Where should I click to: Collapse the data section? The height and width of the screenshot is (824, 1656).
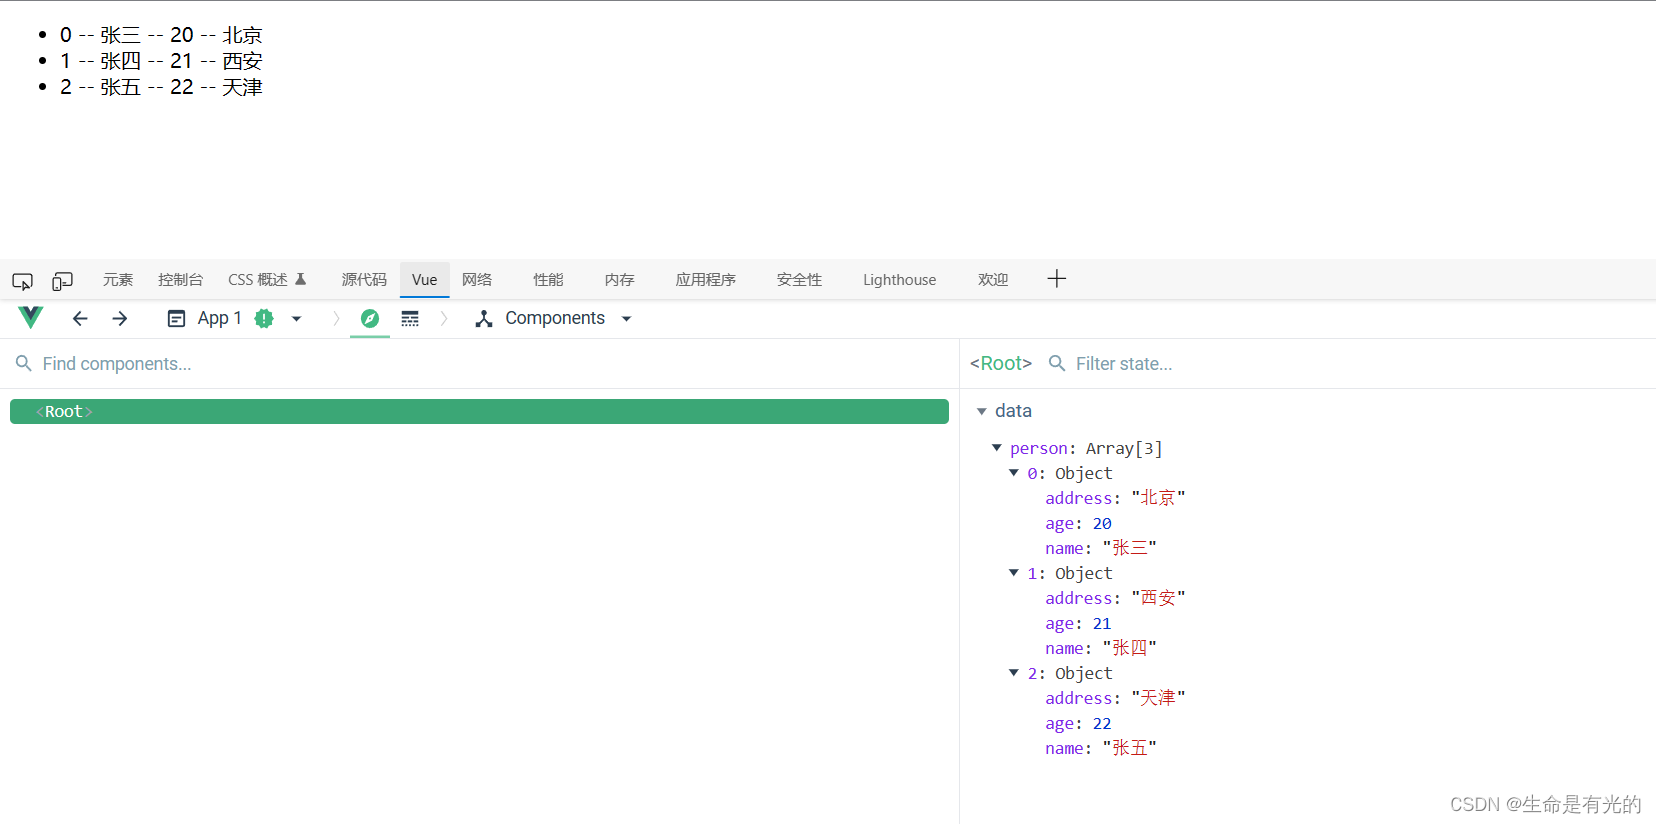982,411
